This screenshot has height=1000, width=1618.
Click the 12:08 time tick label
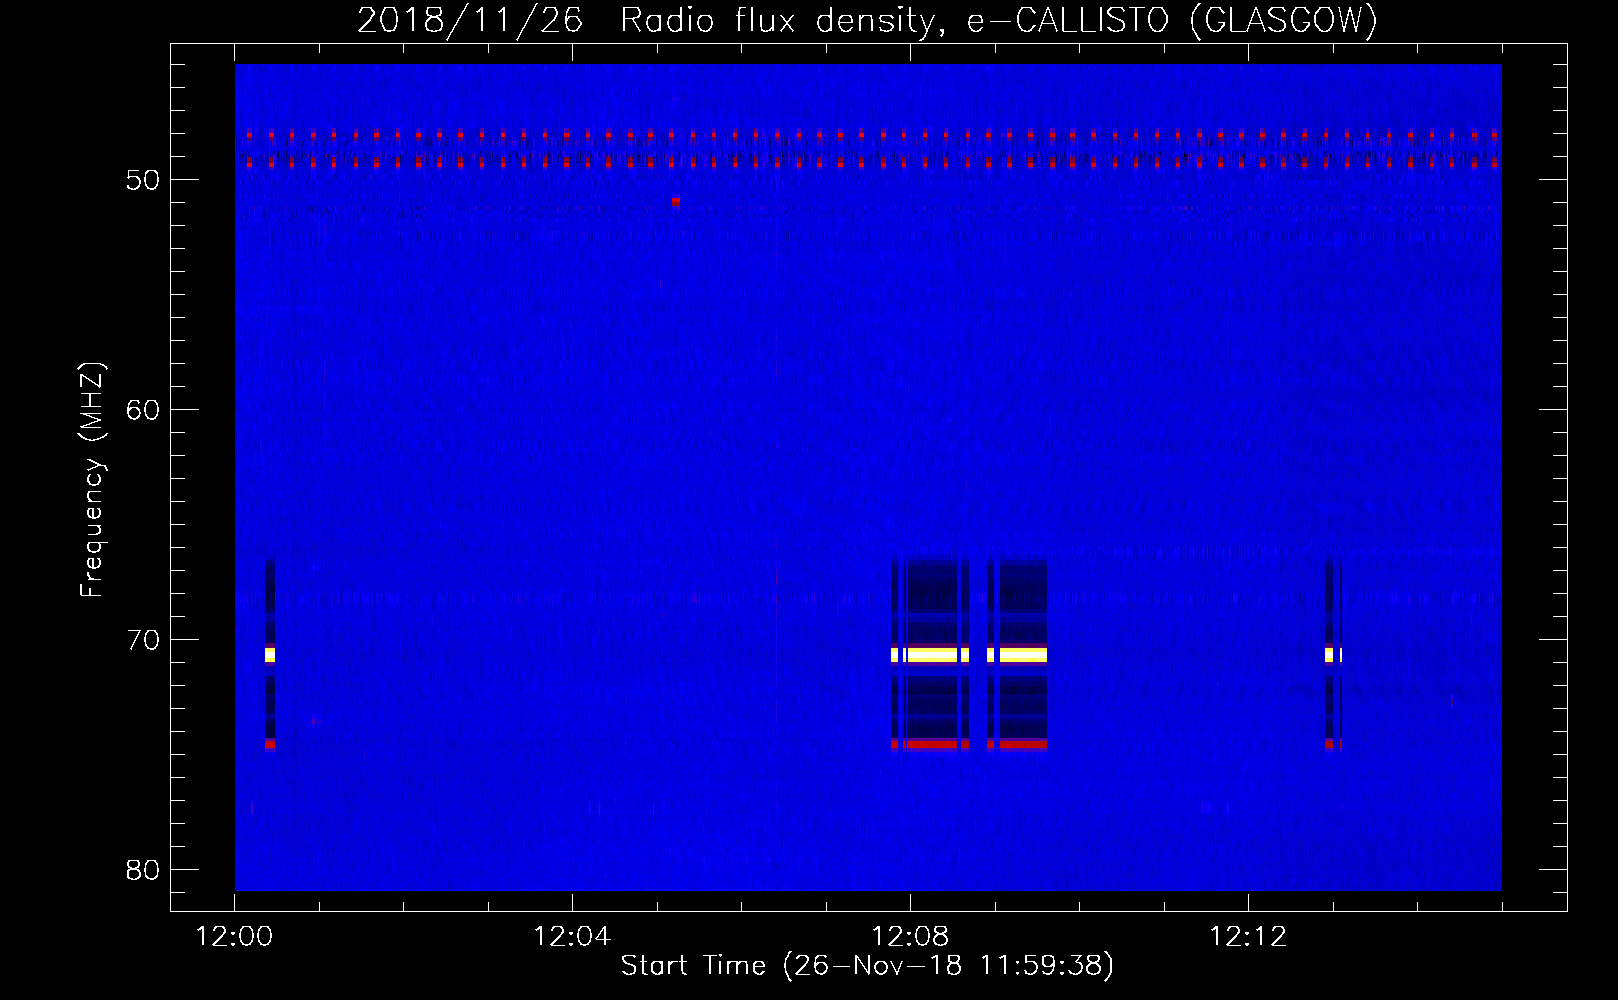tap(910, 936)
